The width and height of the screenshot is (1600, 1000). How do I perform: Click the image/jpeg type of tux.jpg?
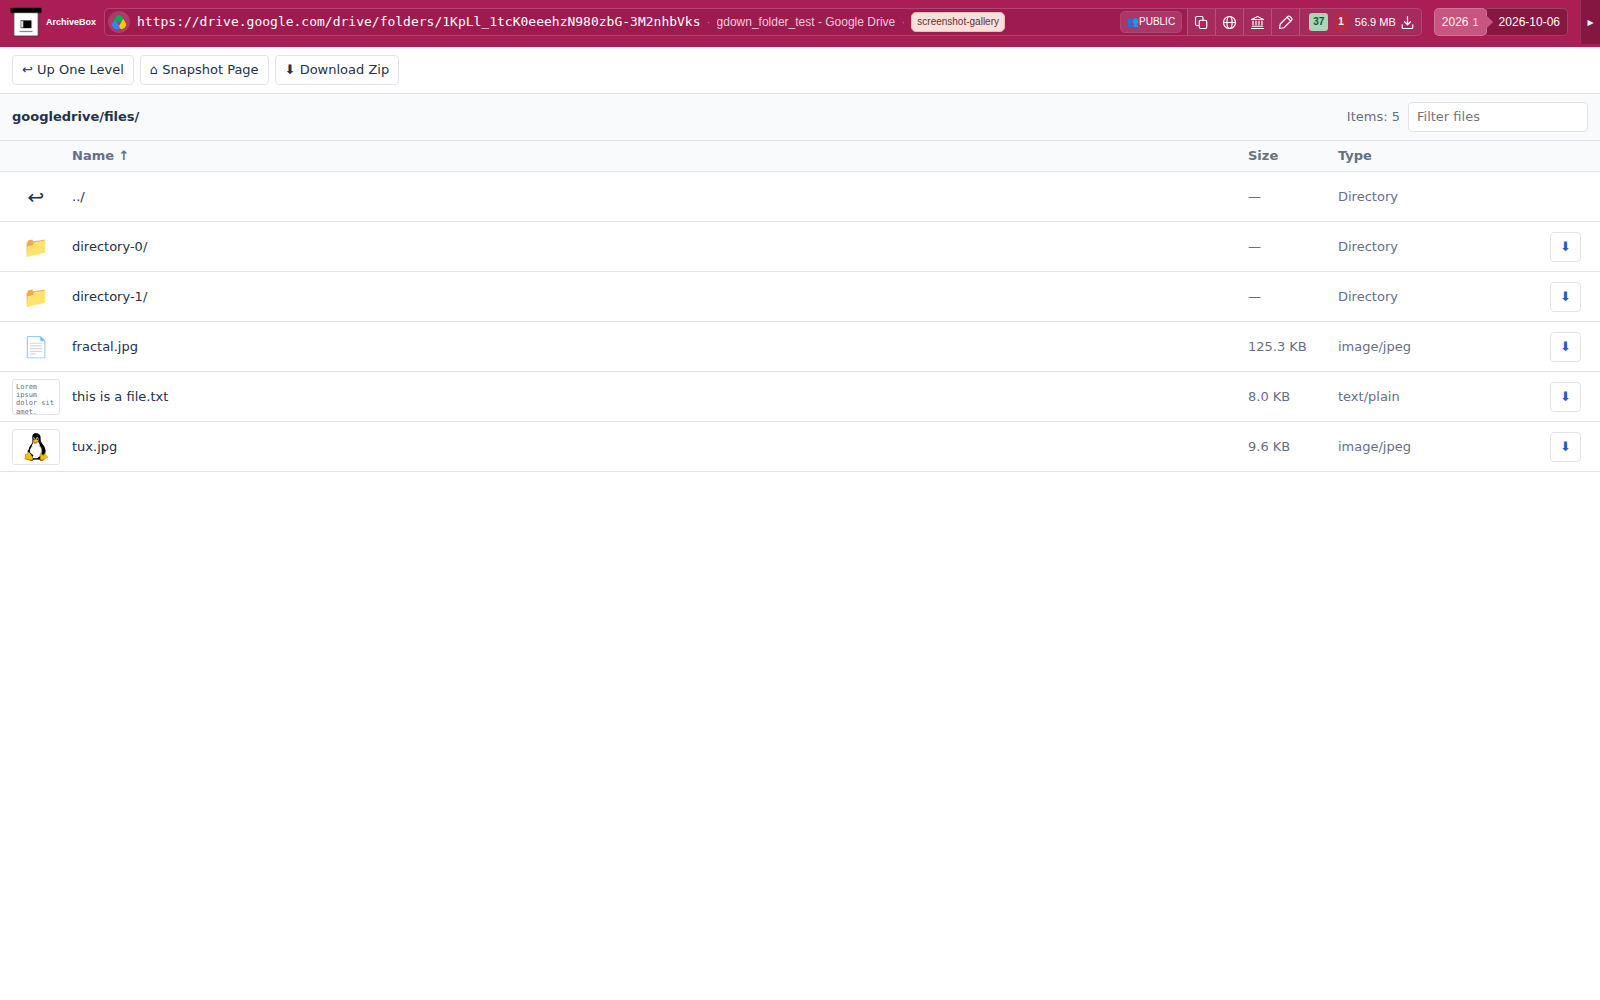tap(1374, 447)
